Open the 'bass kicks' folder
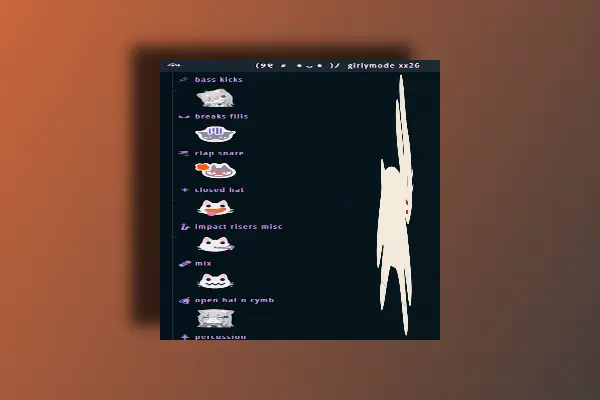This screenshot has height=400, width=600. [218, 80]
